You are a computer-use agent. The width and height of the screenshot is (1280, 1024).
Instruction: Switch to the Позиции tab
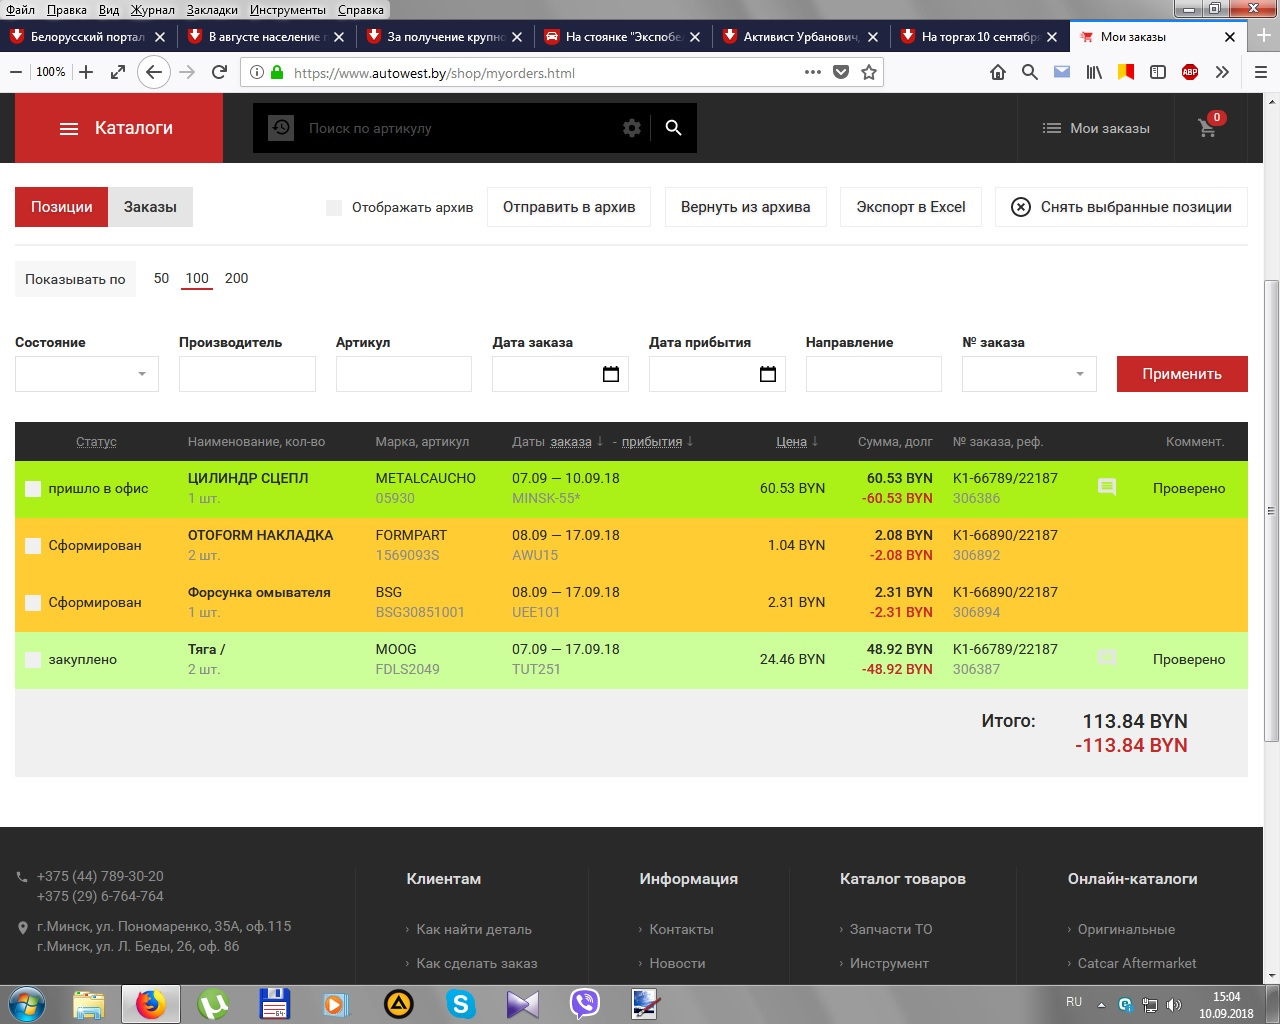point(61,207)
